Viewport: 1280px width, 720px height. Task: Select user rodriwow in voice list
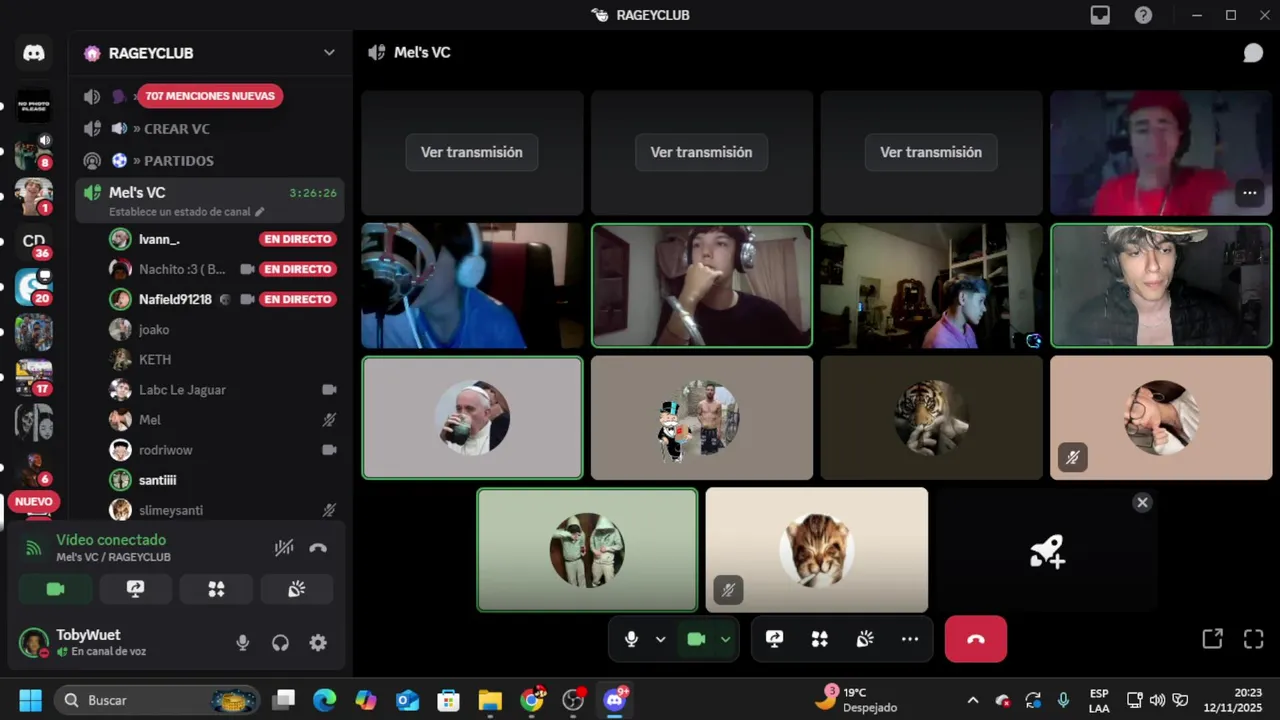222,450
